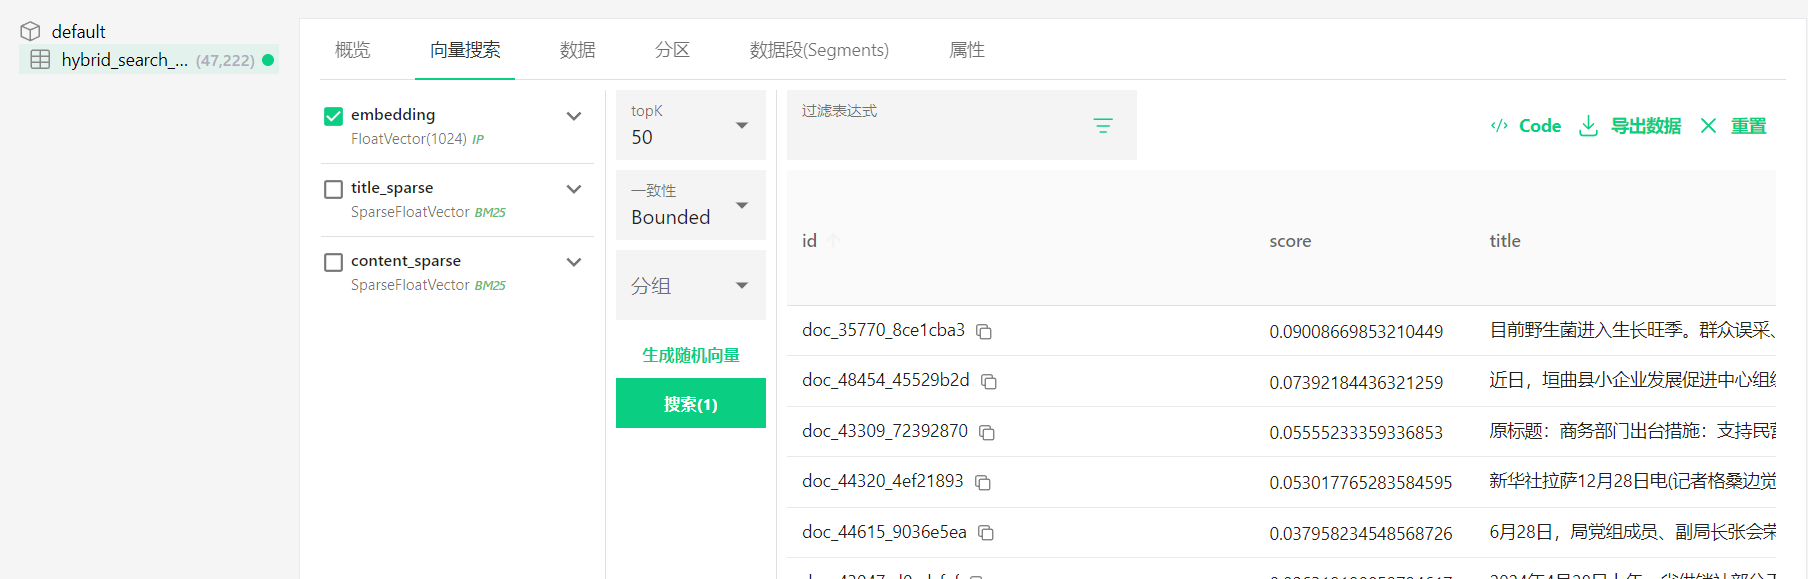Uncheck the embedding vector field
This screenshot has height=579, width=1808.
pyautogui.click(x=334, y=116)
